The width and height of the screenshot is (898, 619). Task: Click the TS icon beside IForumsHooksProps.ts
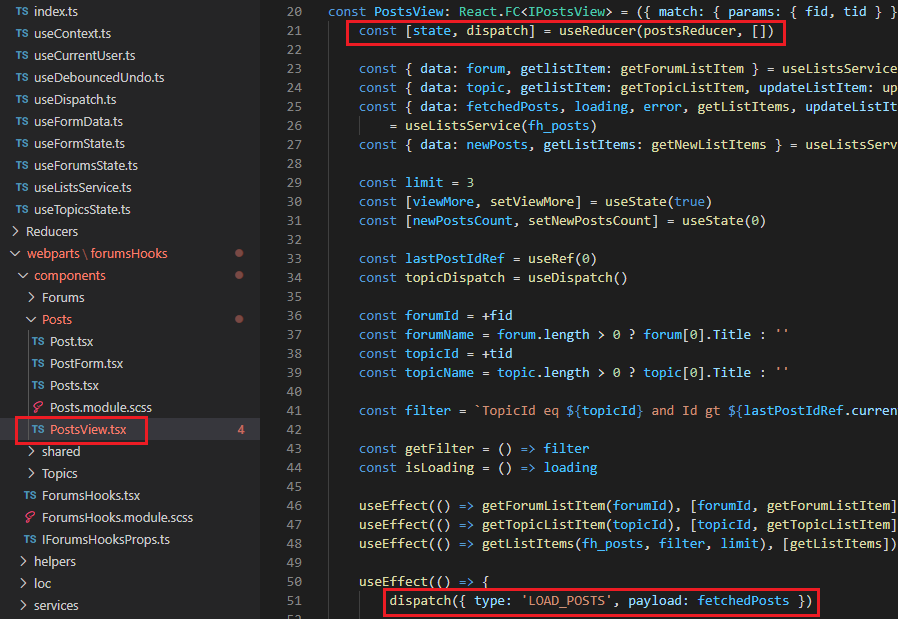(30, 540)
